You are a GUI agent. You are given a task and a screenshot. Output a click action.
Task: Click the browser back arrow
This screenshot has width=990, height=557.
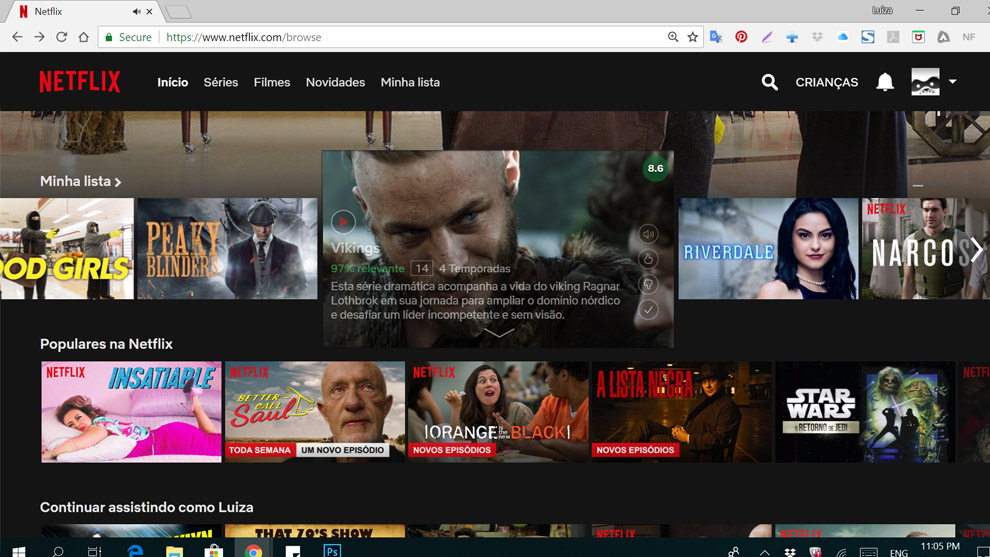[x=17, y=37]
